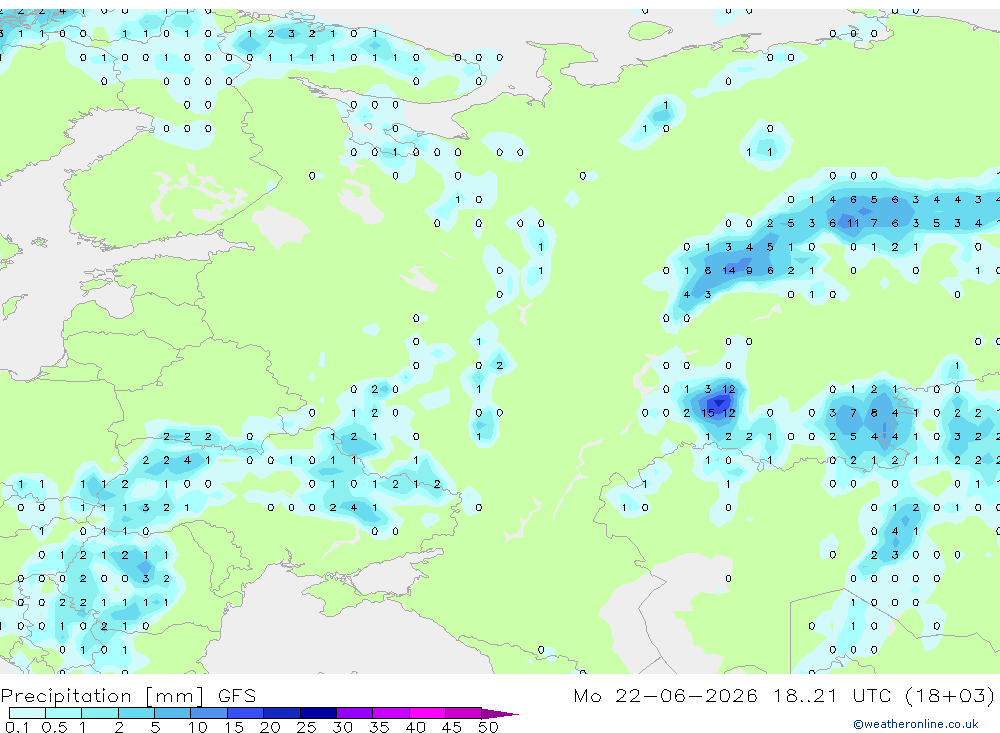
Task: Select the 35 to 40 mm legend swatch
Action: 390,713
